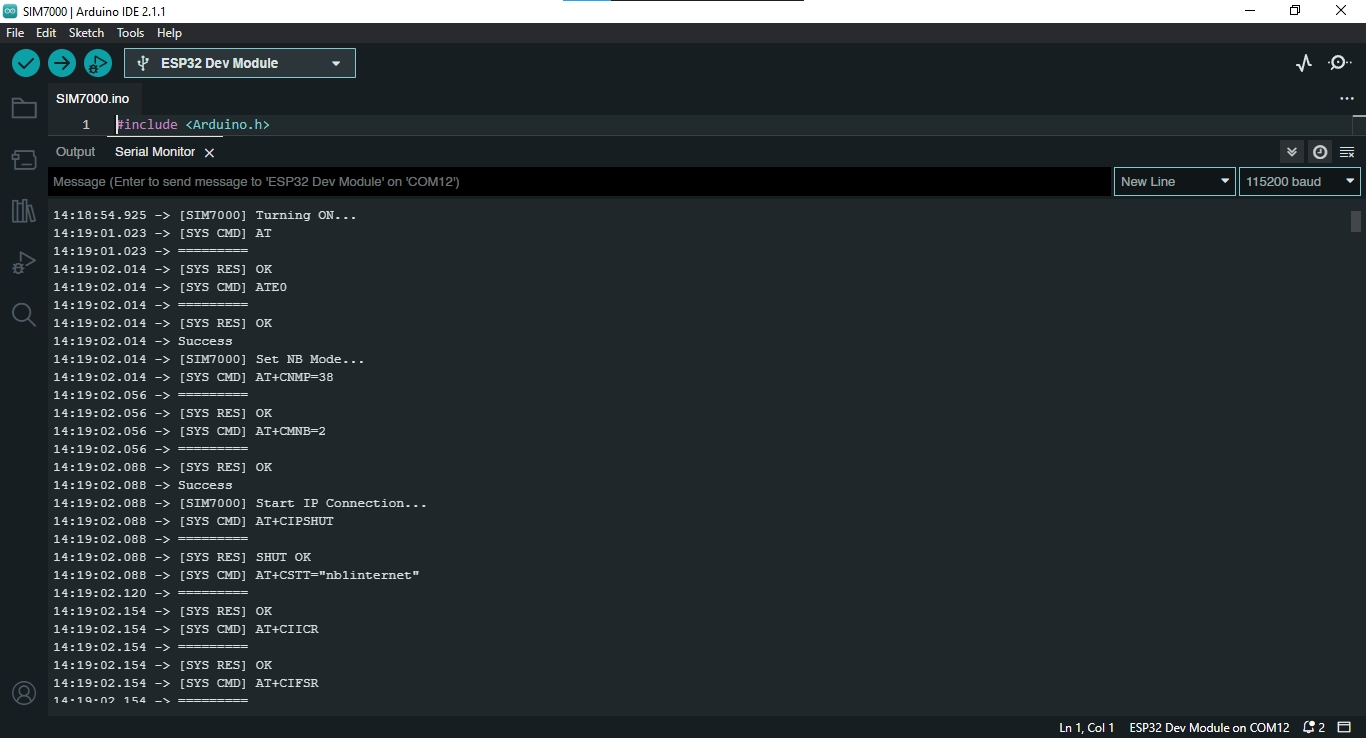Open the Serial Plotter waveform icon
1366x738 pixels.
[1304, 63]
